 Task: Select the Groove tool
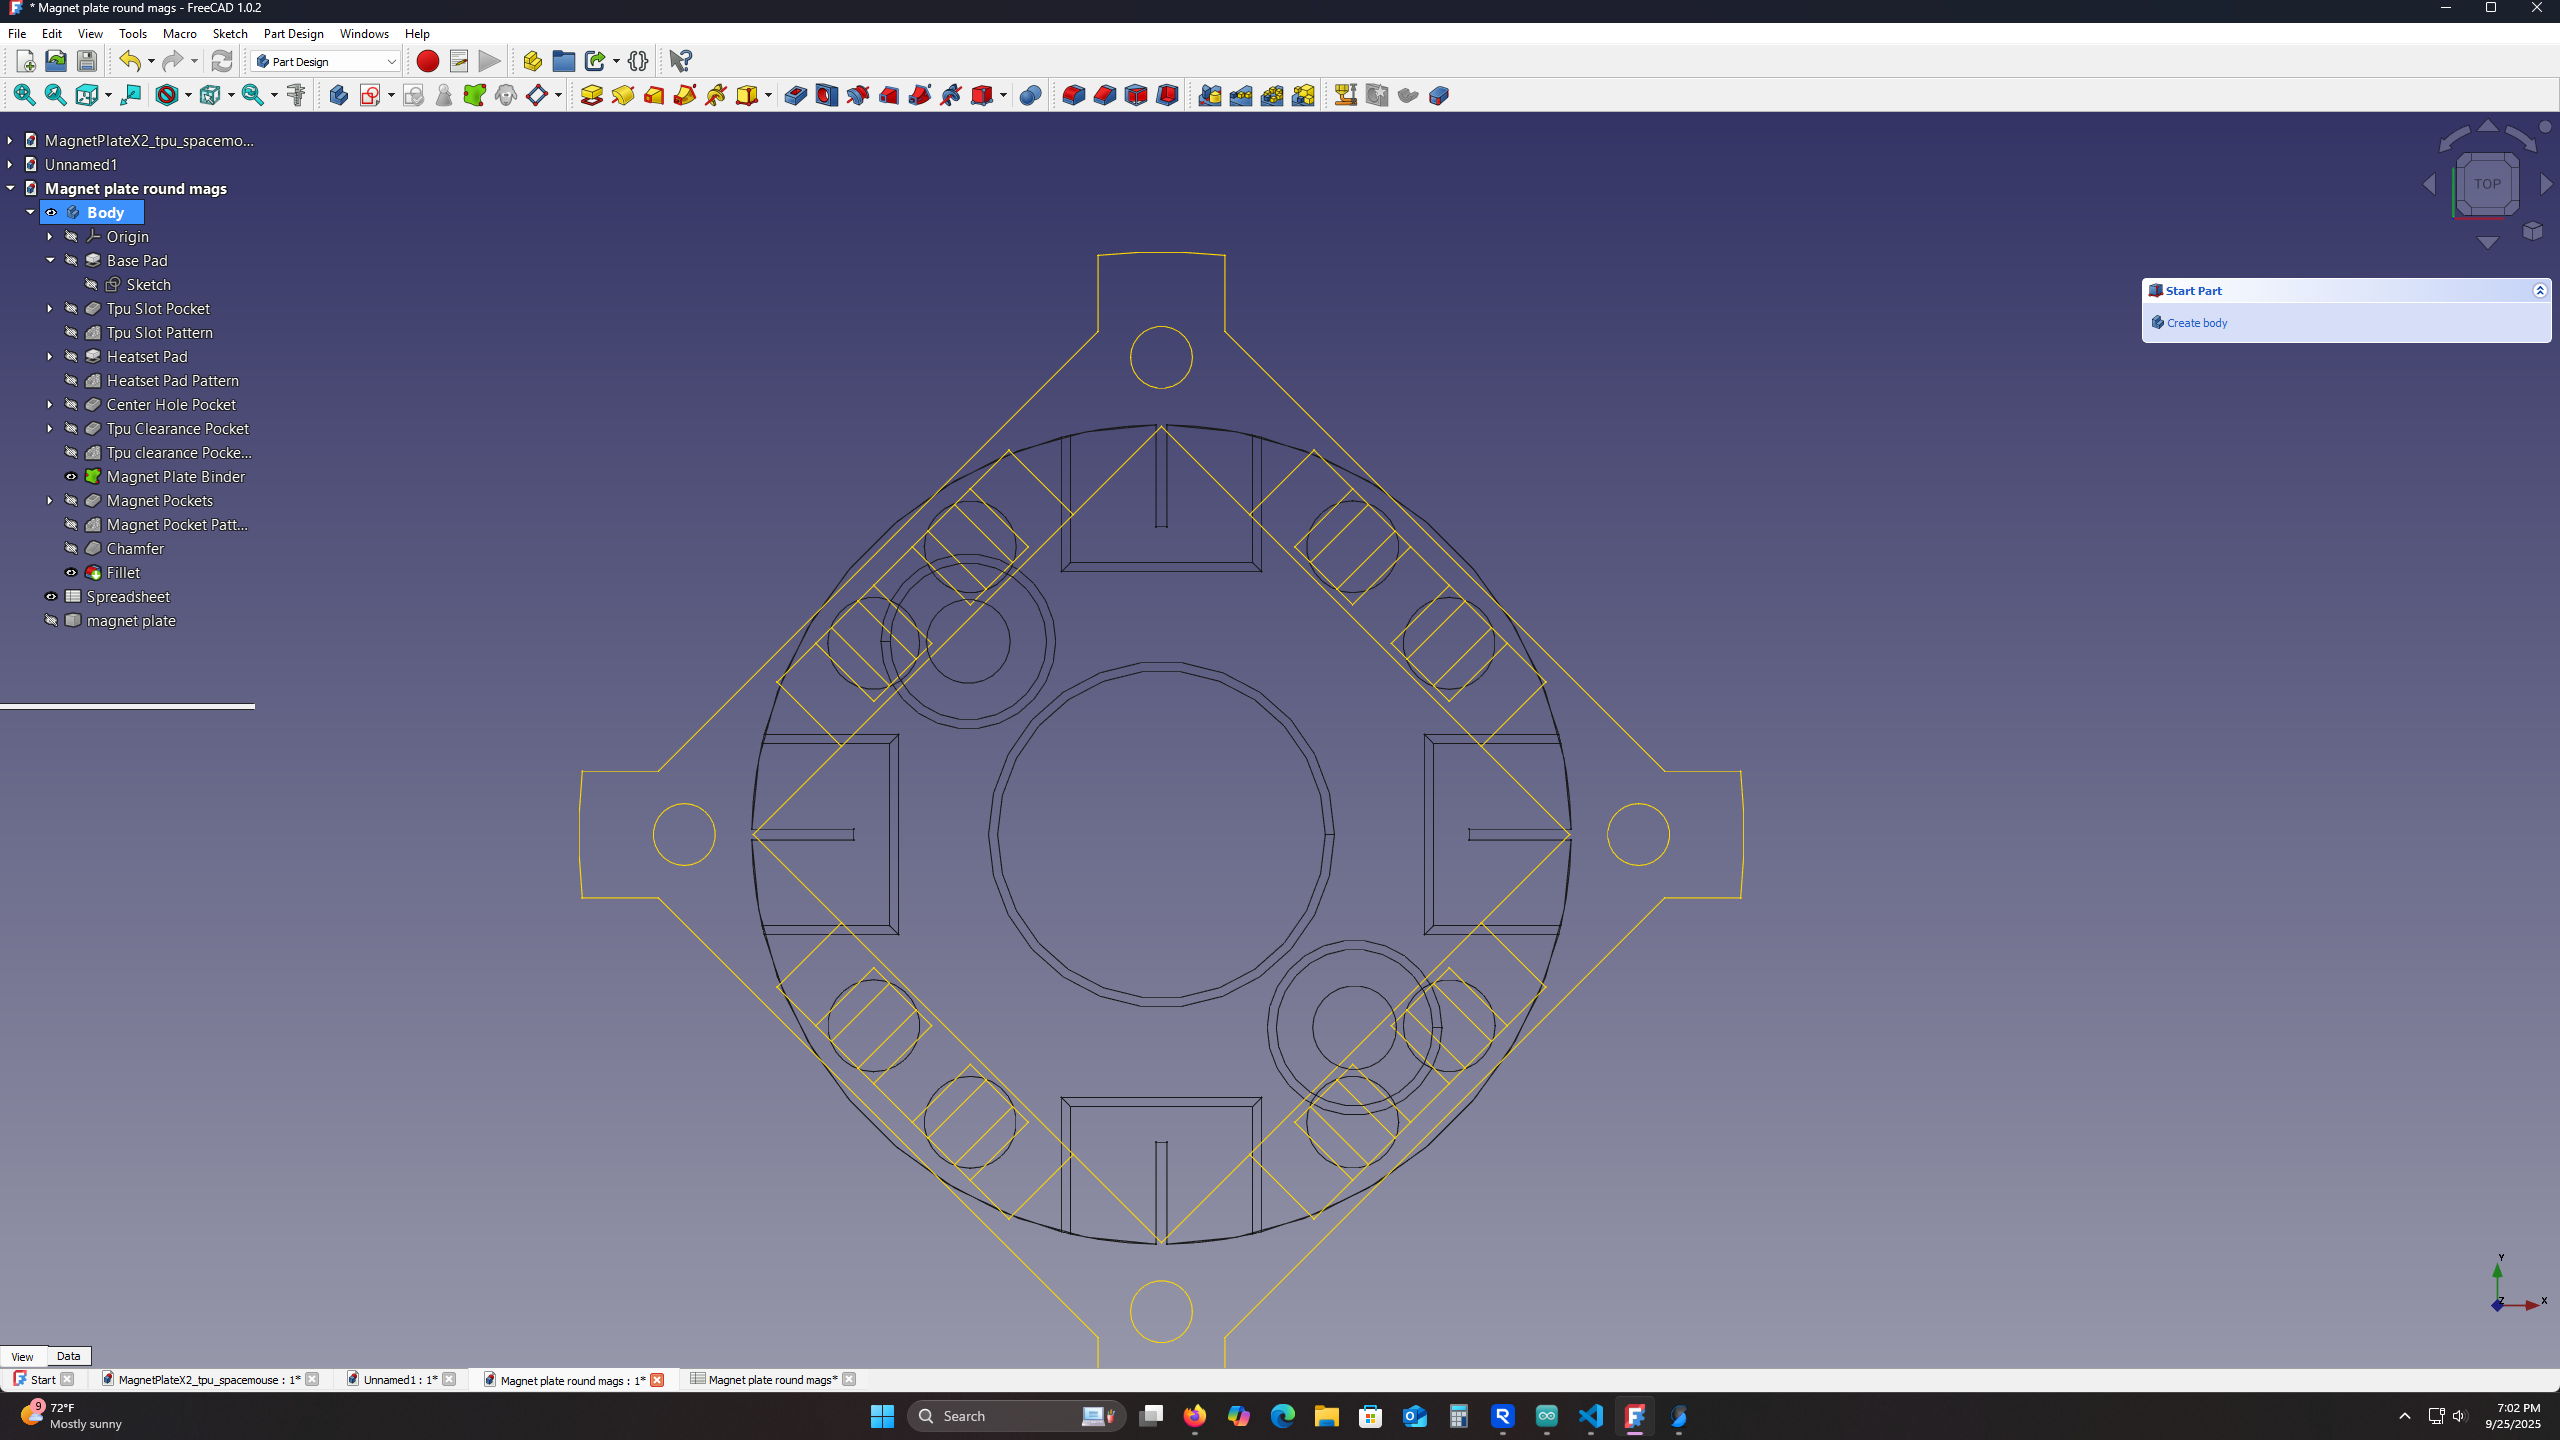coord(858,95)
